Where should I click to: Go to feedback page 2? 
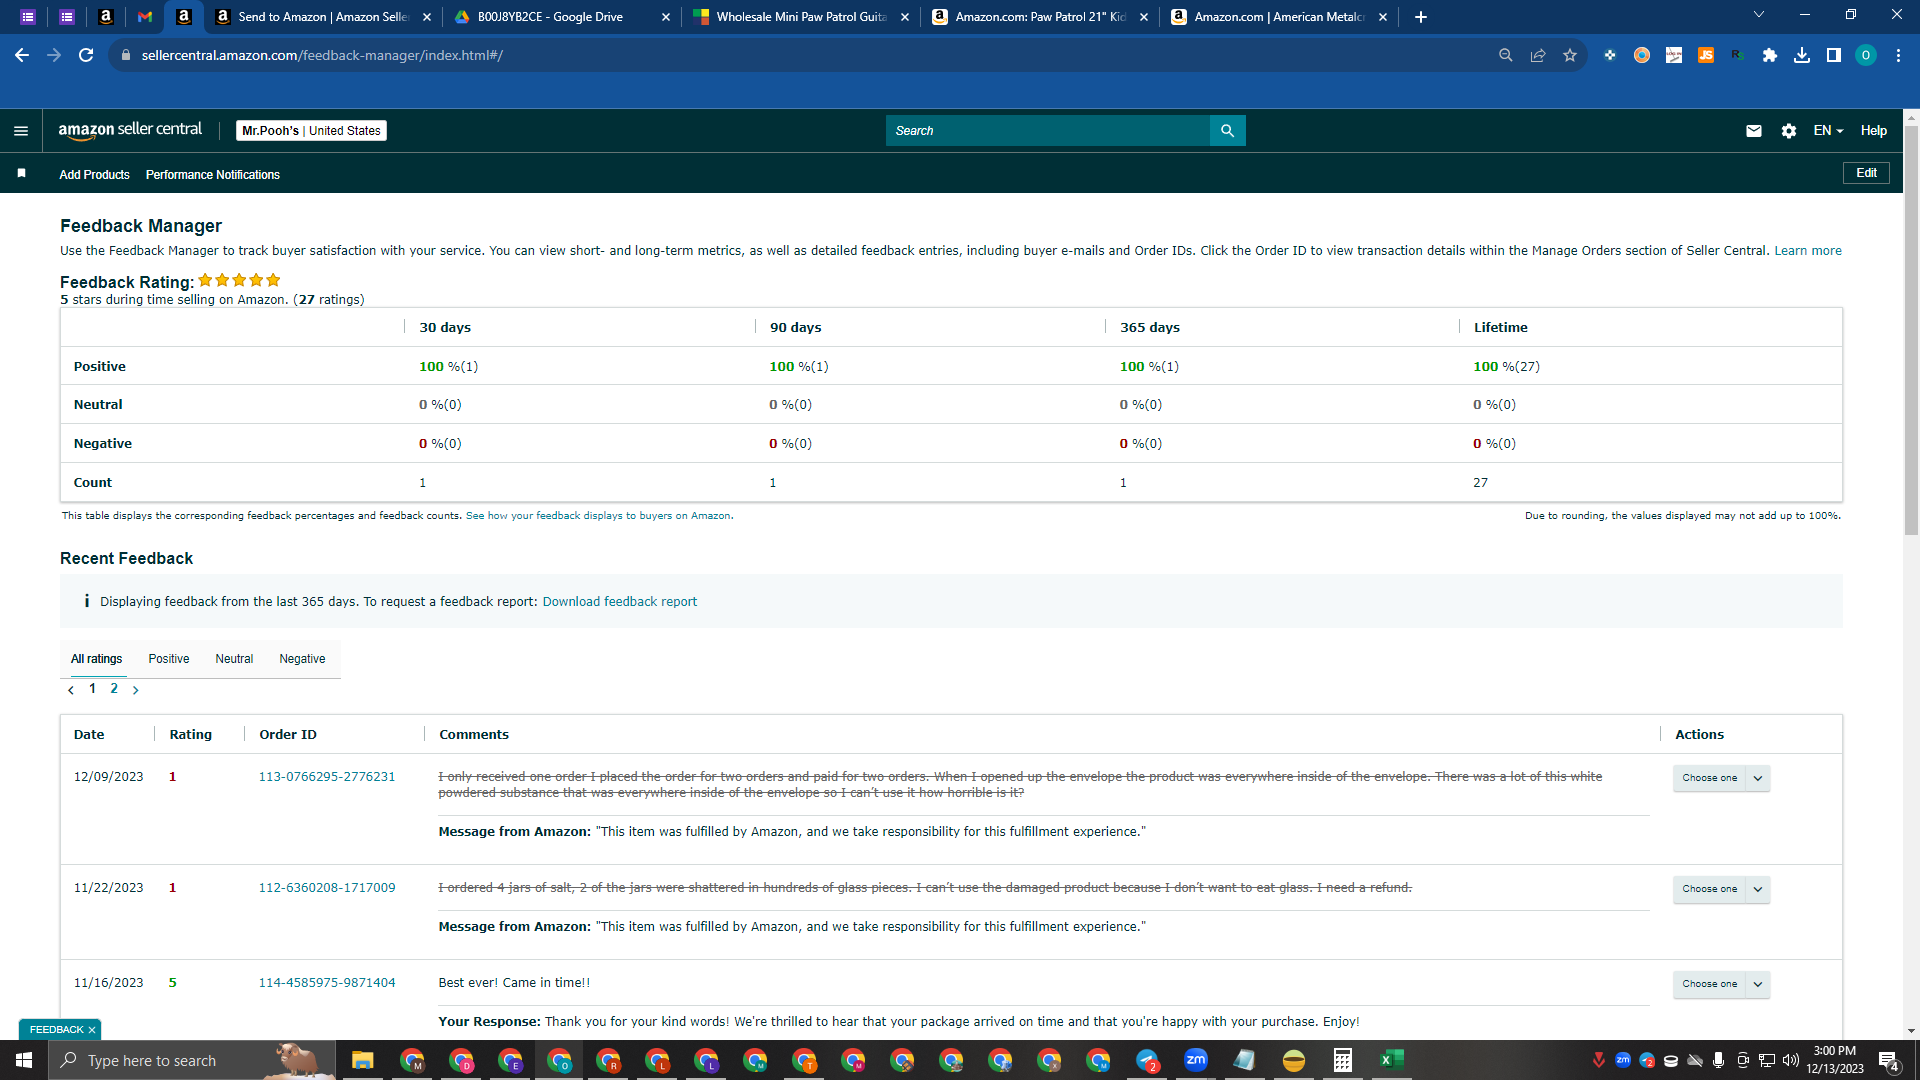pos(114,689)
